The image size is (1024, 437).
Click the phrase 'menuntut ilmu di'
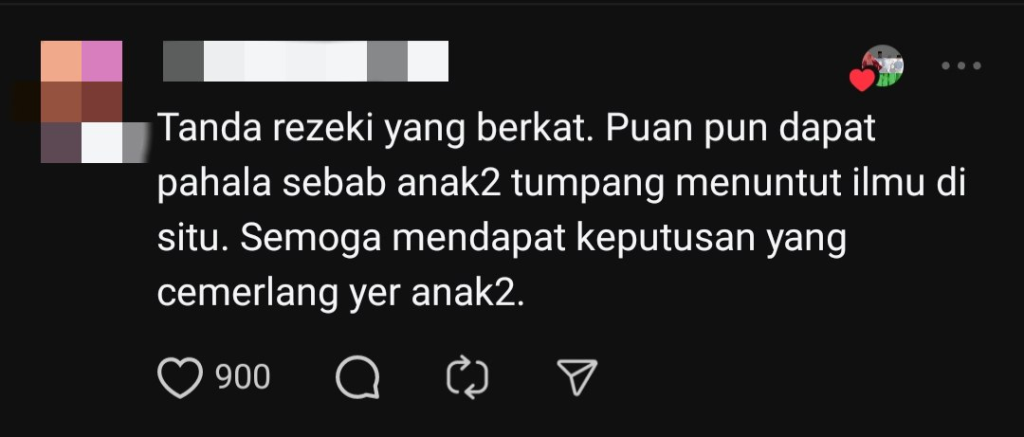tap(820, 184)
